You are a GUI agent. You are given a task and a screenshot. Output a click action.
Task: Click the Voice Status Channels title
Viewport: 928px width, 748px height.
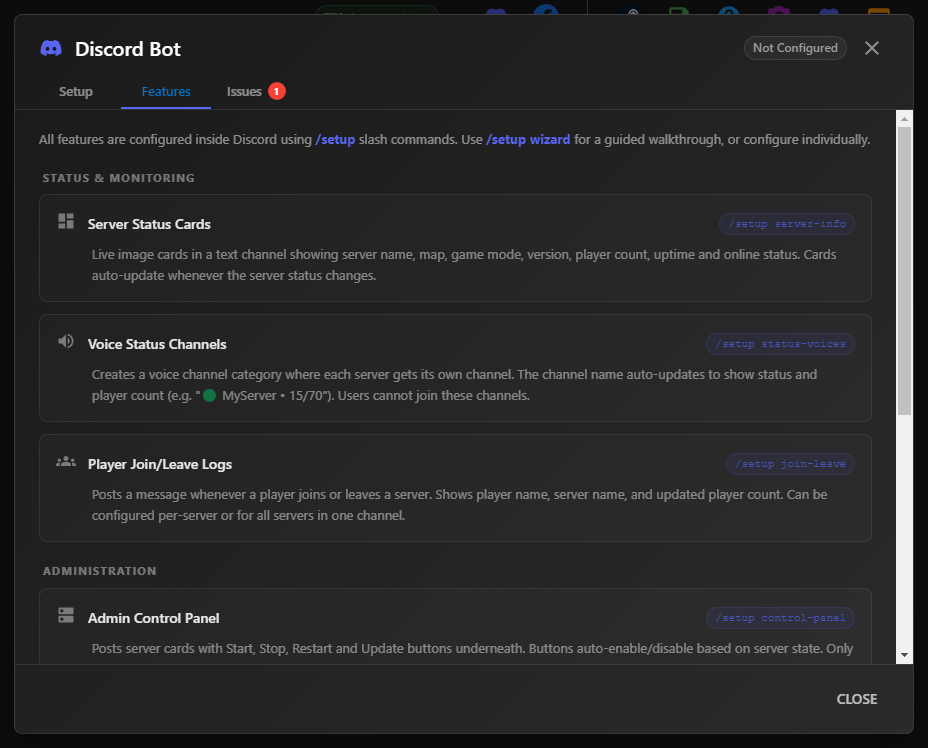[157, 344]
